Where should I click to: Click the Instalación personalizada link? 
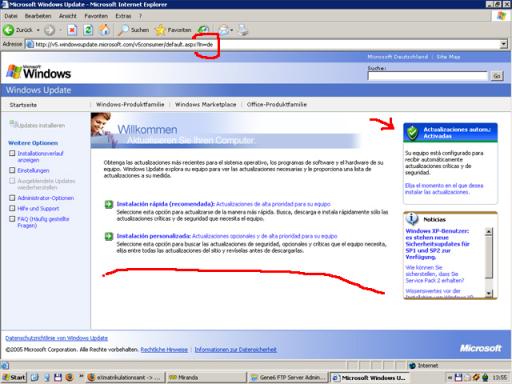tap(154, 236)
